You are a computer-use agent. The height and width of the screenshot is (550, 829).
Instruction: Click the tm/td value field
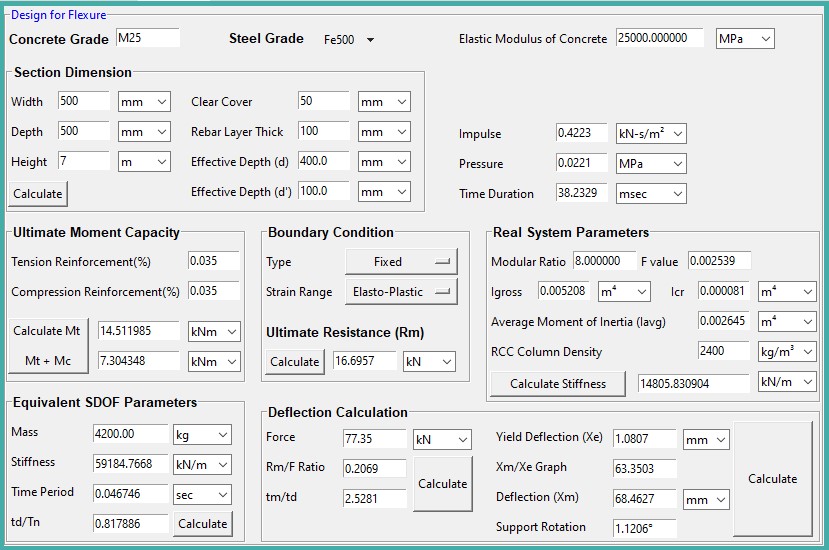pos(375,499)
